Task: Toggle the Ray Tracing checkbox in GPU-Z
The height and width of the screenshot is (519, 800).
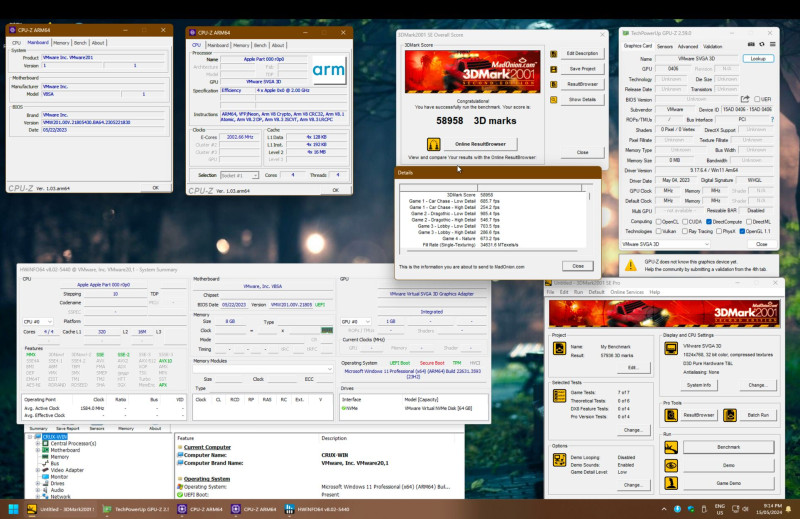Action: (685, 231)
